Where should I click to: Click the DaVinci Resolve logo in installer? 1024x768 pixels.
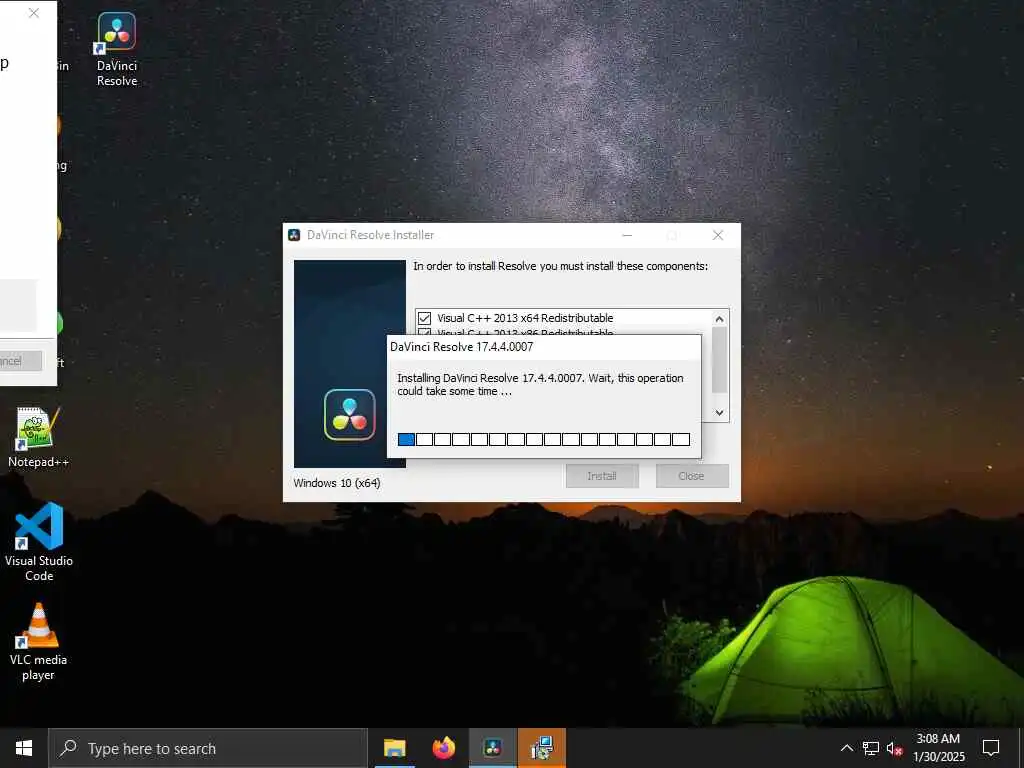[x=349, y=415]
